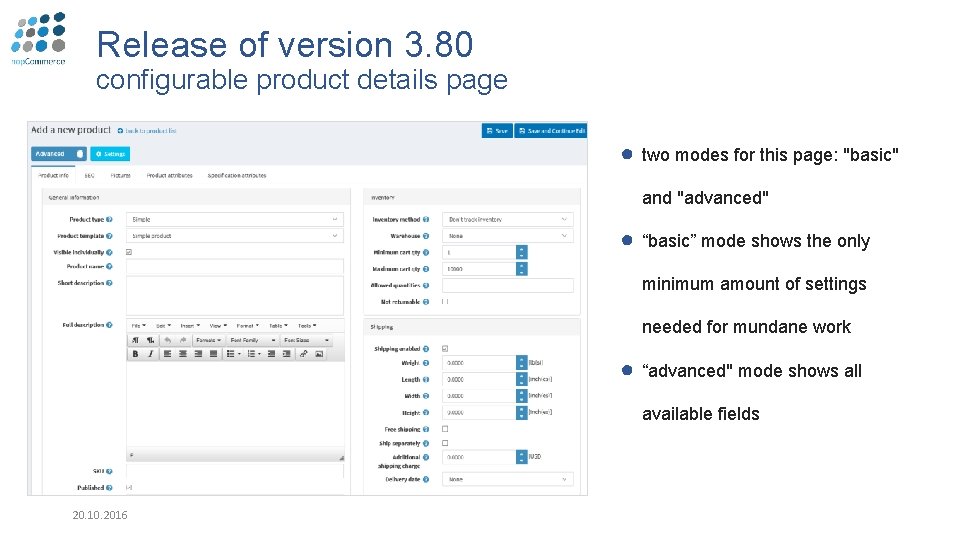The image size is (960, 540).
Task: Align text right in editor toolbar
Action: [x=198, y=354]
